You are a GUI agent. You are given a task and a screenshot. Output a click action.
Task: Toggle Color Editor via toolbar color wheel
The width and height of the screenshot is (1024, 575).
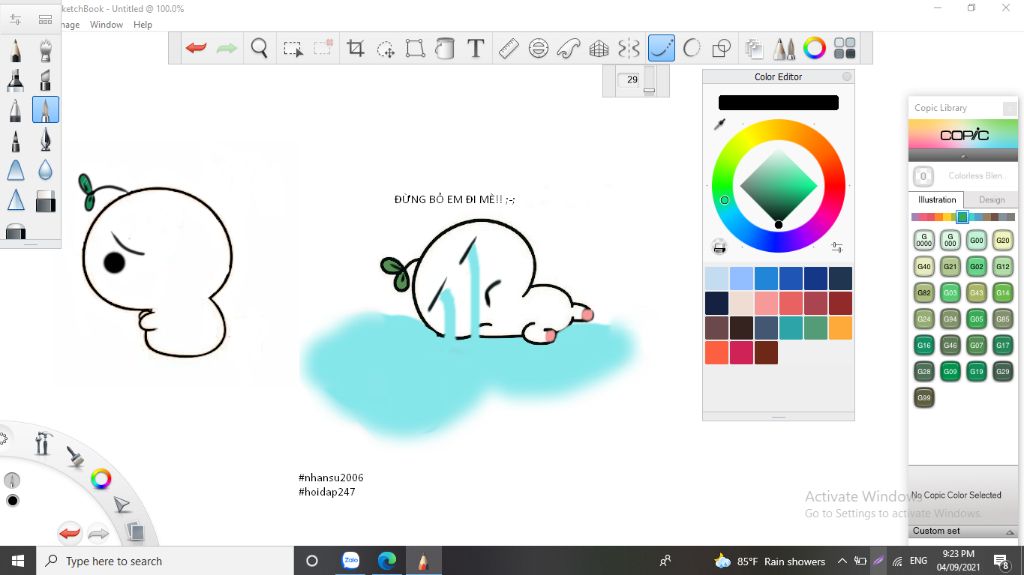[814, 48]
